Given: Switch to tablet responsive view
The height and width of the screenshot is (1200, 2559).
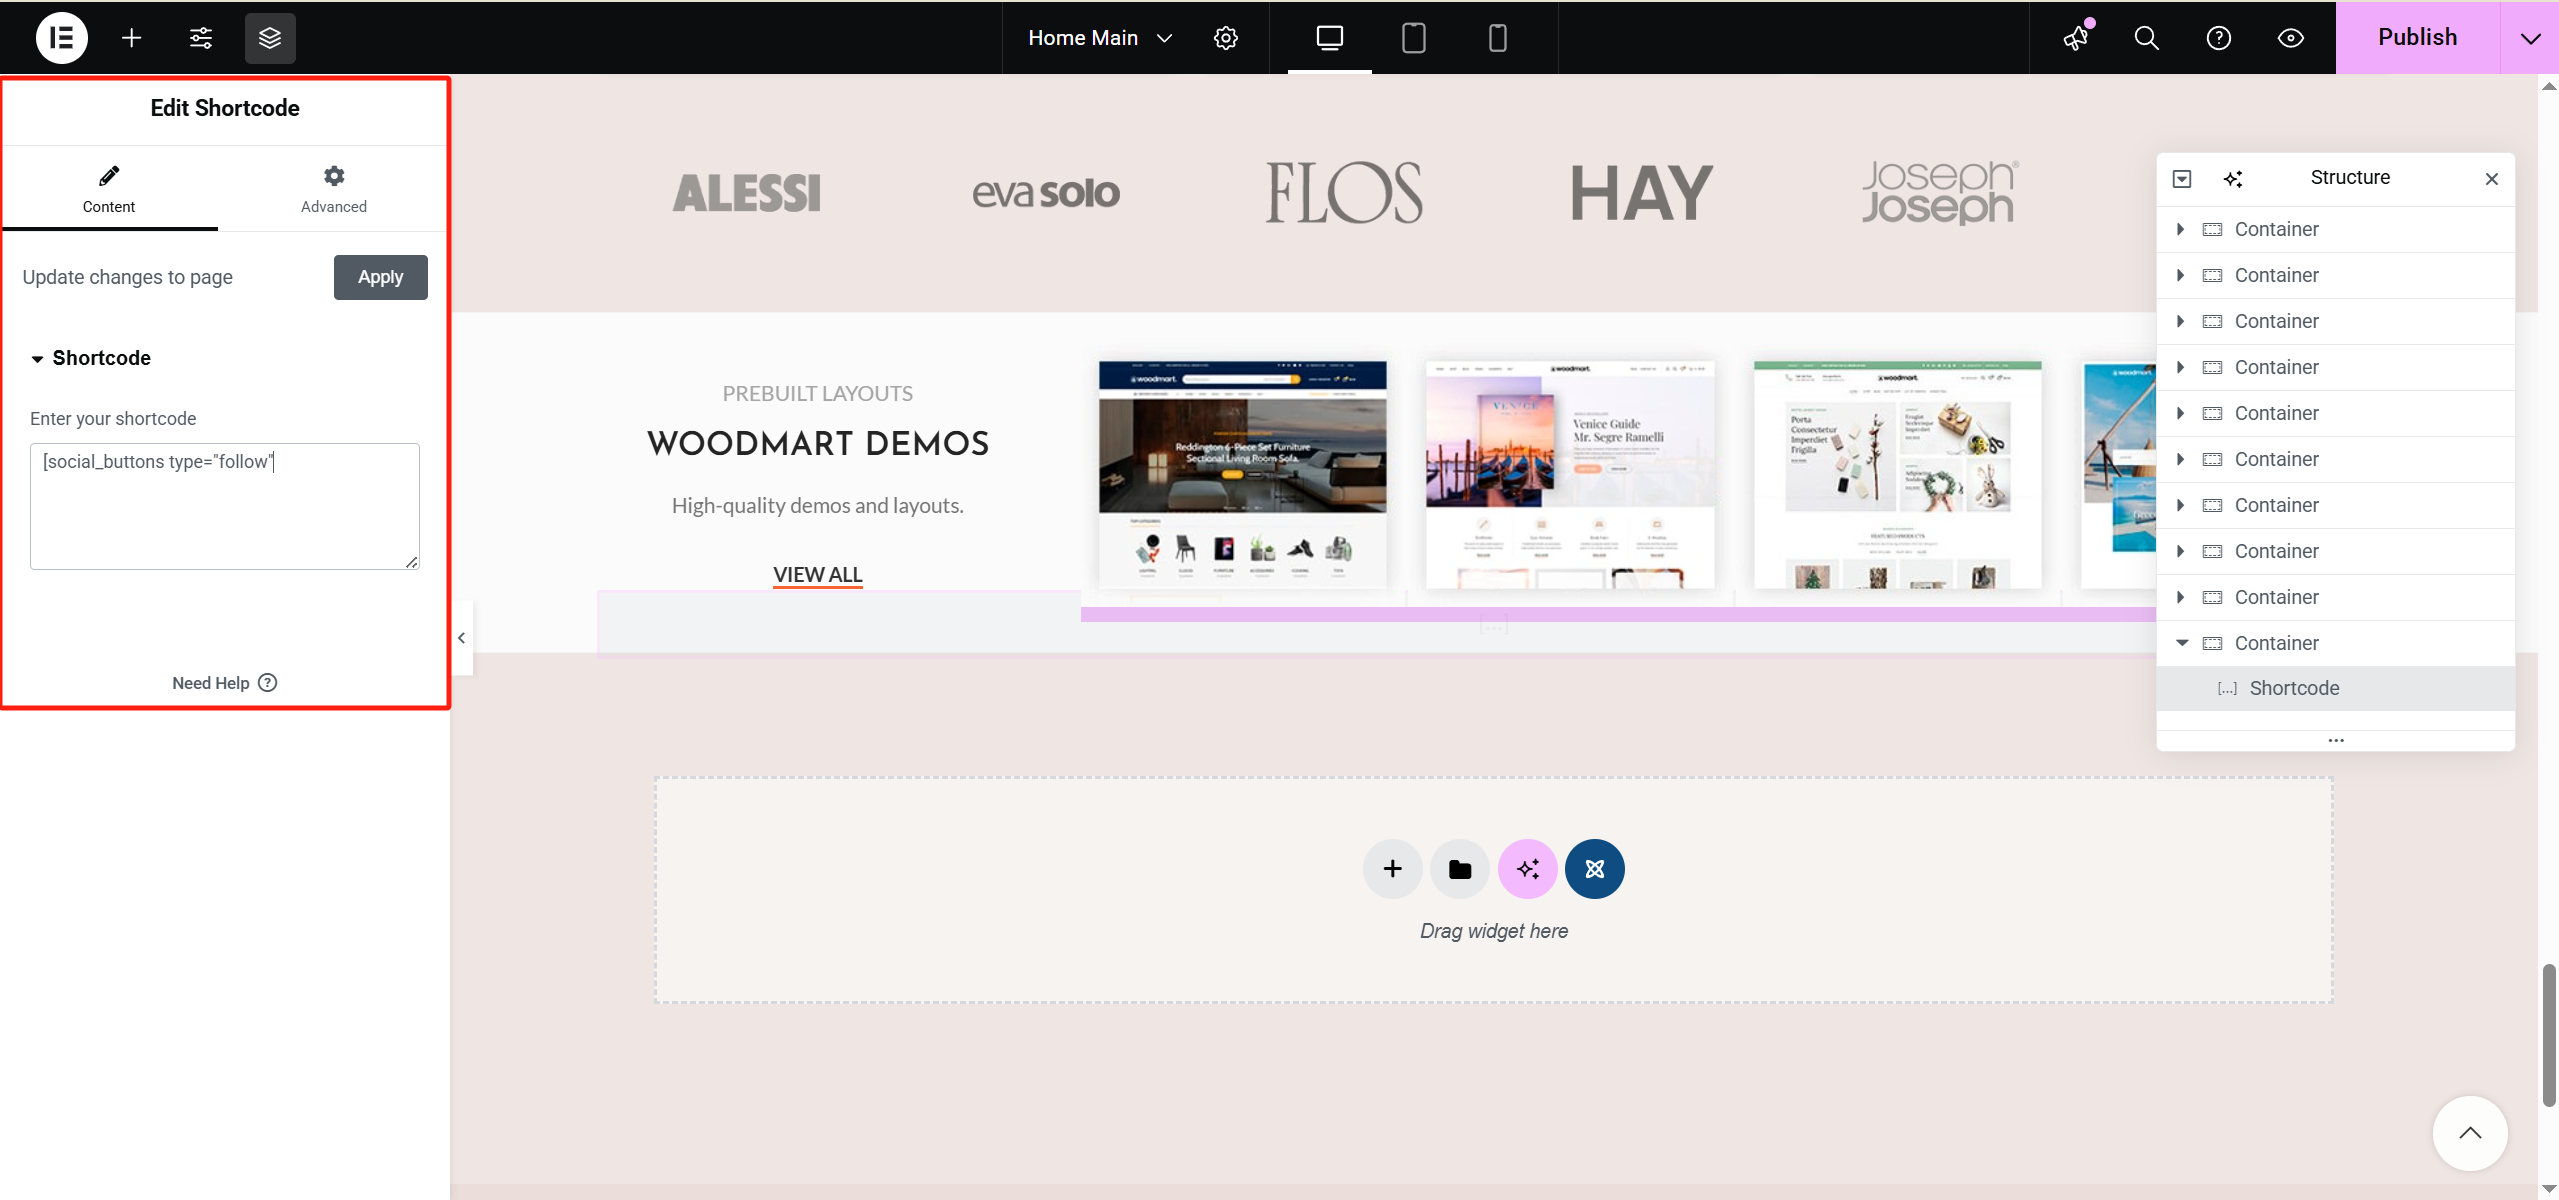Looking at the screenshot, I should (x=1413, y=38).
